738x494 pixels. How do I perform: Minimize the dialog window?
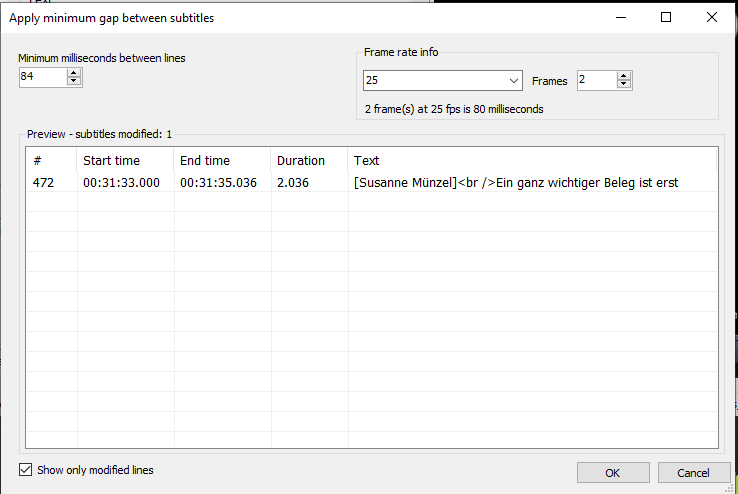point(621,17)
